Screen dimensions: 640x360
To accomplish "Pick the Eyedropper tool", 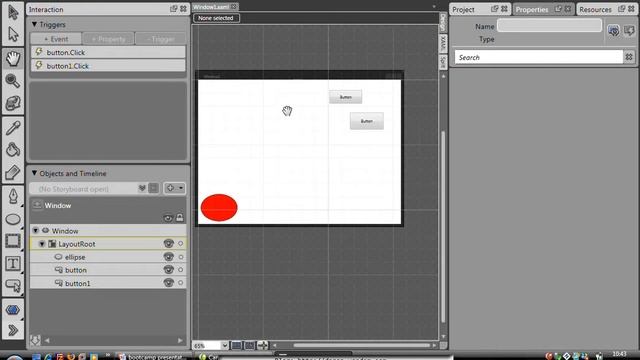I will (13, 128).
